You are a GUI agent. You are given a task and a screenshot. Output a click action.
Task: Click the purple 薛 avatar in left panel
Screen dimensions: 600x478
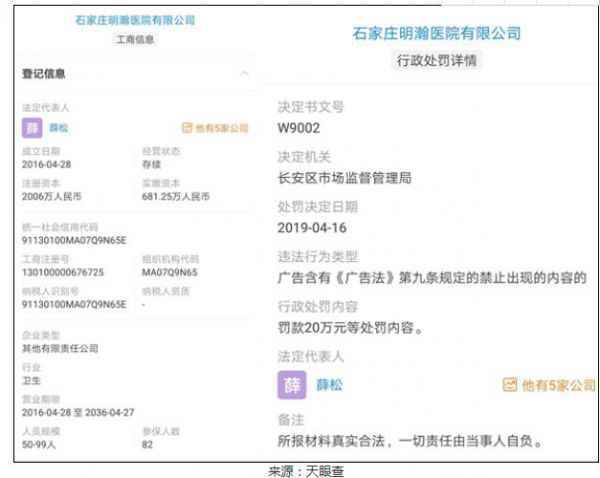[32, 128]
